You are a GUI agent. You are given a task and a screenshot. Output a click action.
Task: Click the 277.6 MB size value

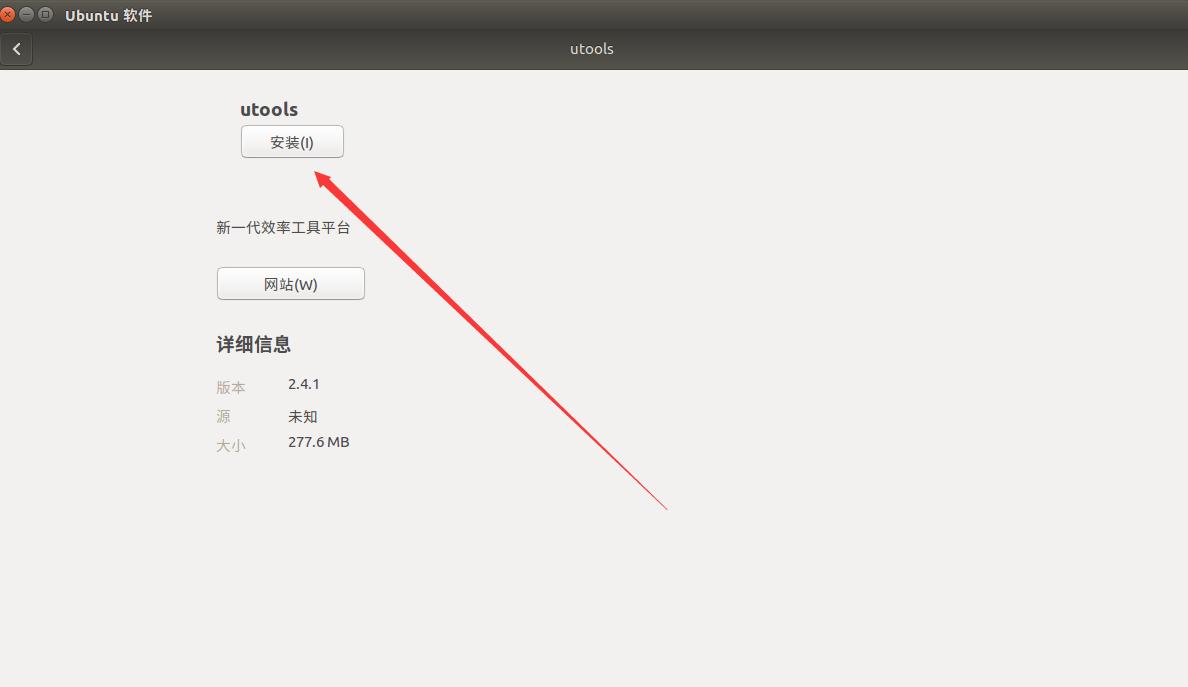[x=318, y=442]
